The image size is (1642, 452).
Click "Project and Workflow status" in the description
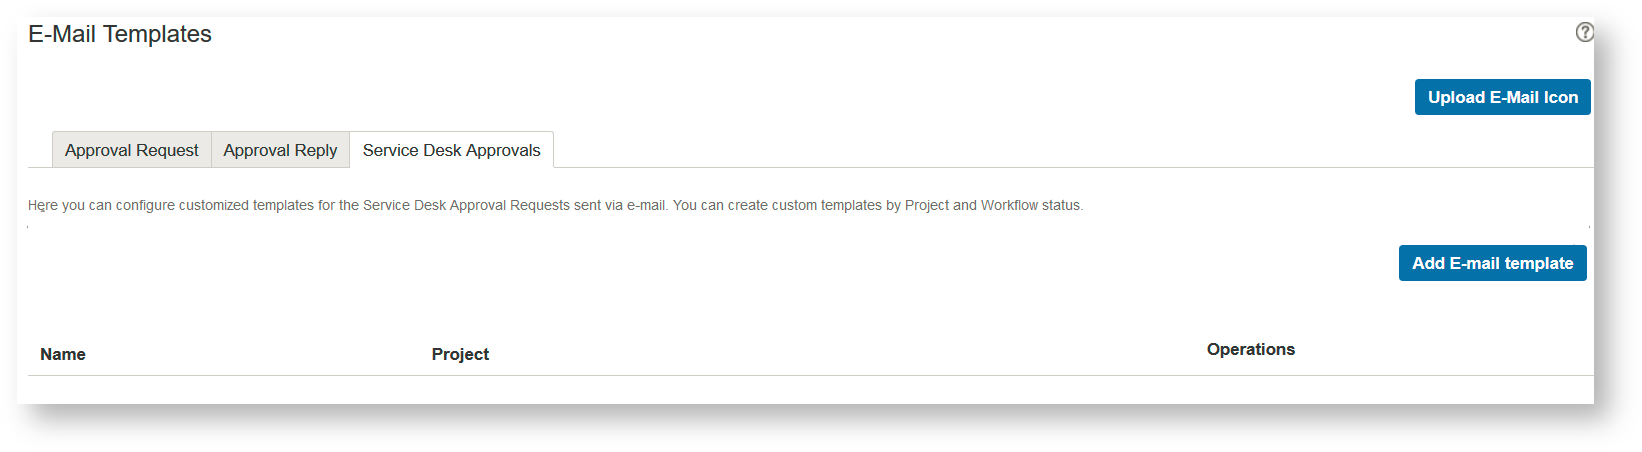click(x=992, y=205)
